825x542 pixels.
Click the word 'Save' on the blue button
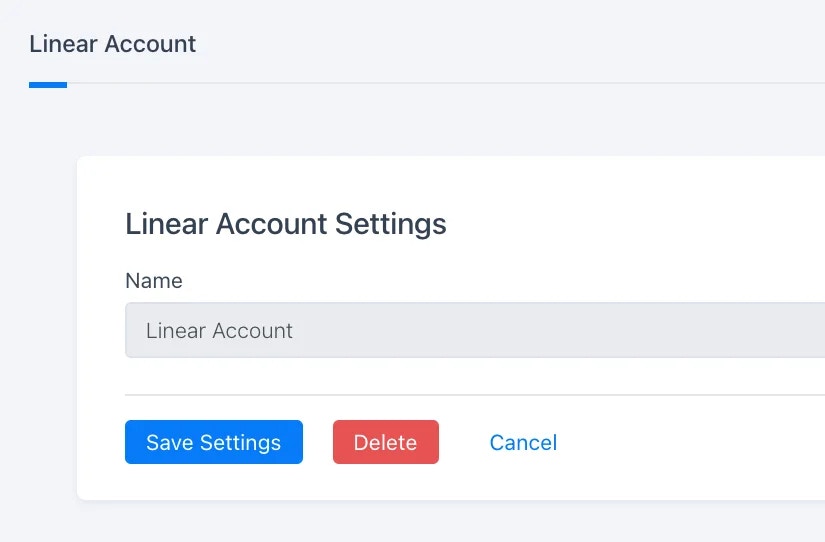(x=169, y=443)
